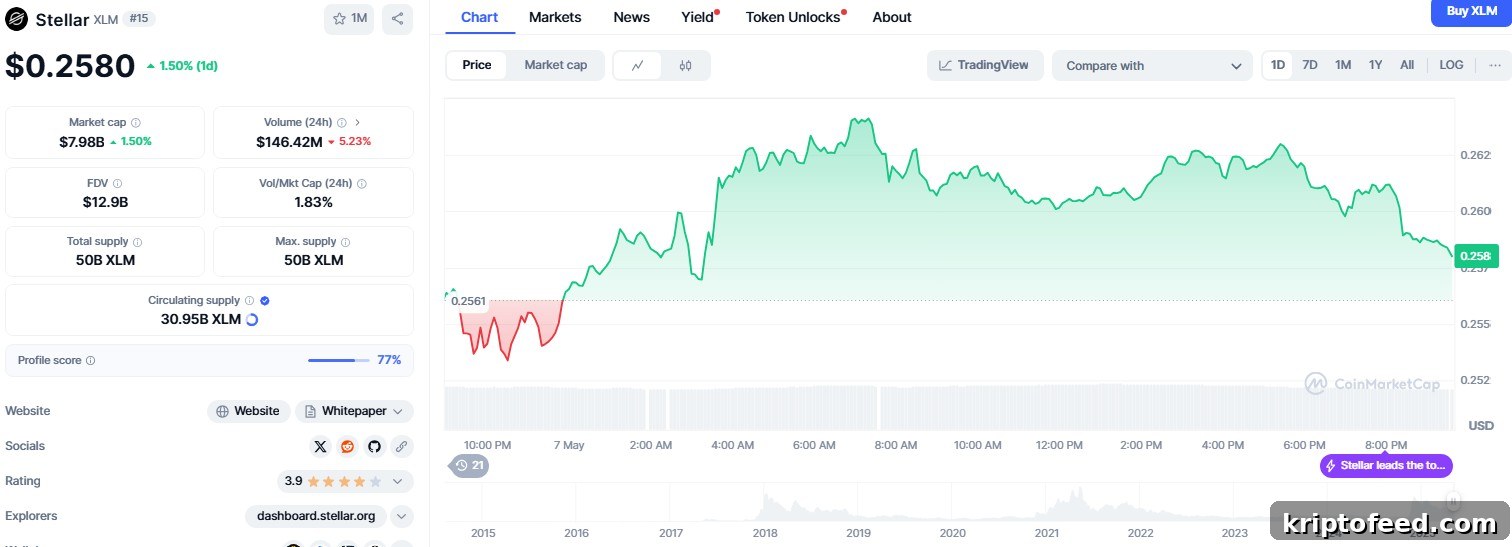Click the FDV info icon

(118, 184)
